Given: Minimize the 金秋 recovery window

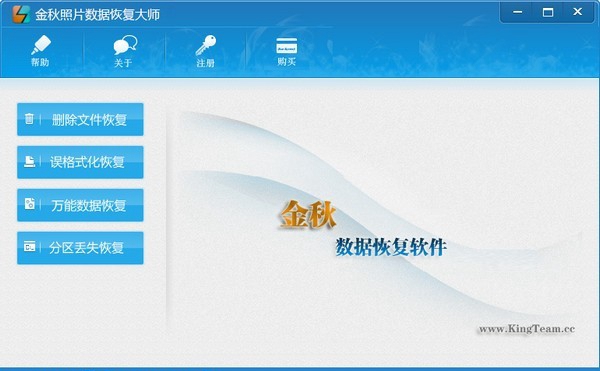Looking at the screenshot, I should pyautogui.click(x=517, y=12).
